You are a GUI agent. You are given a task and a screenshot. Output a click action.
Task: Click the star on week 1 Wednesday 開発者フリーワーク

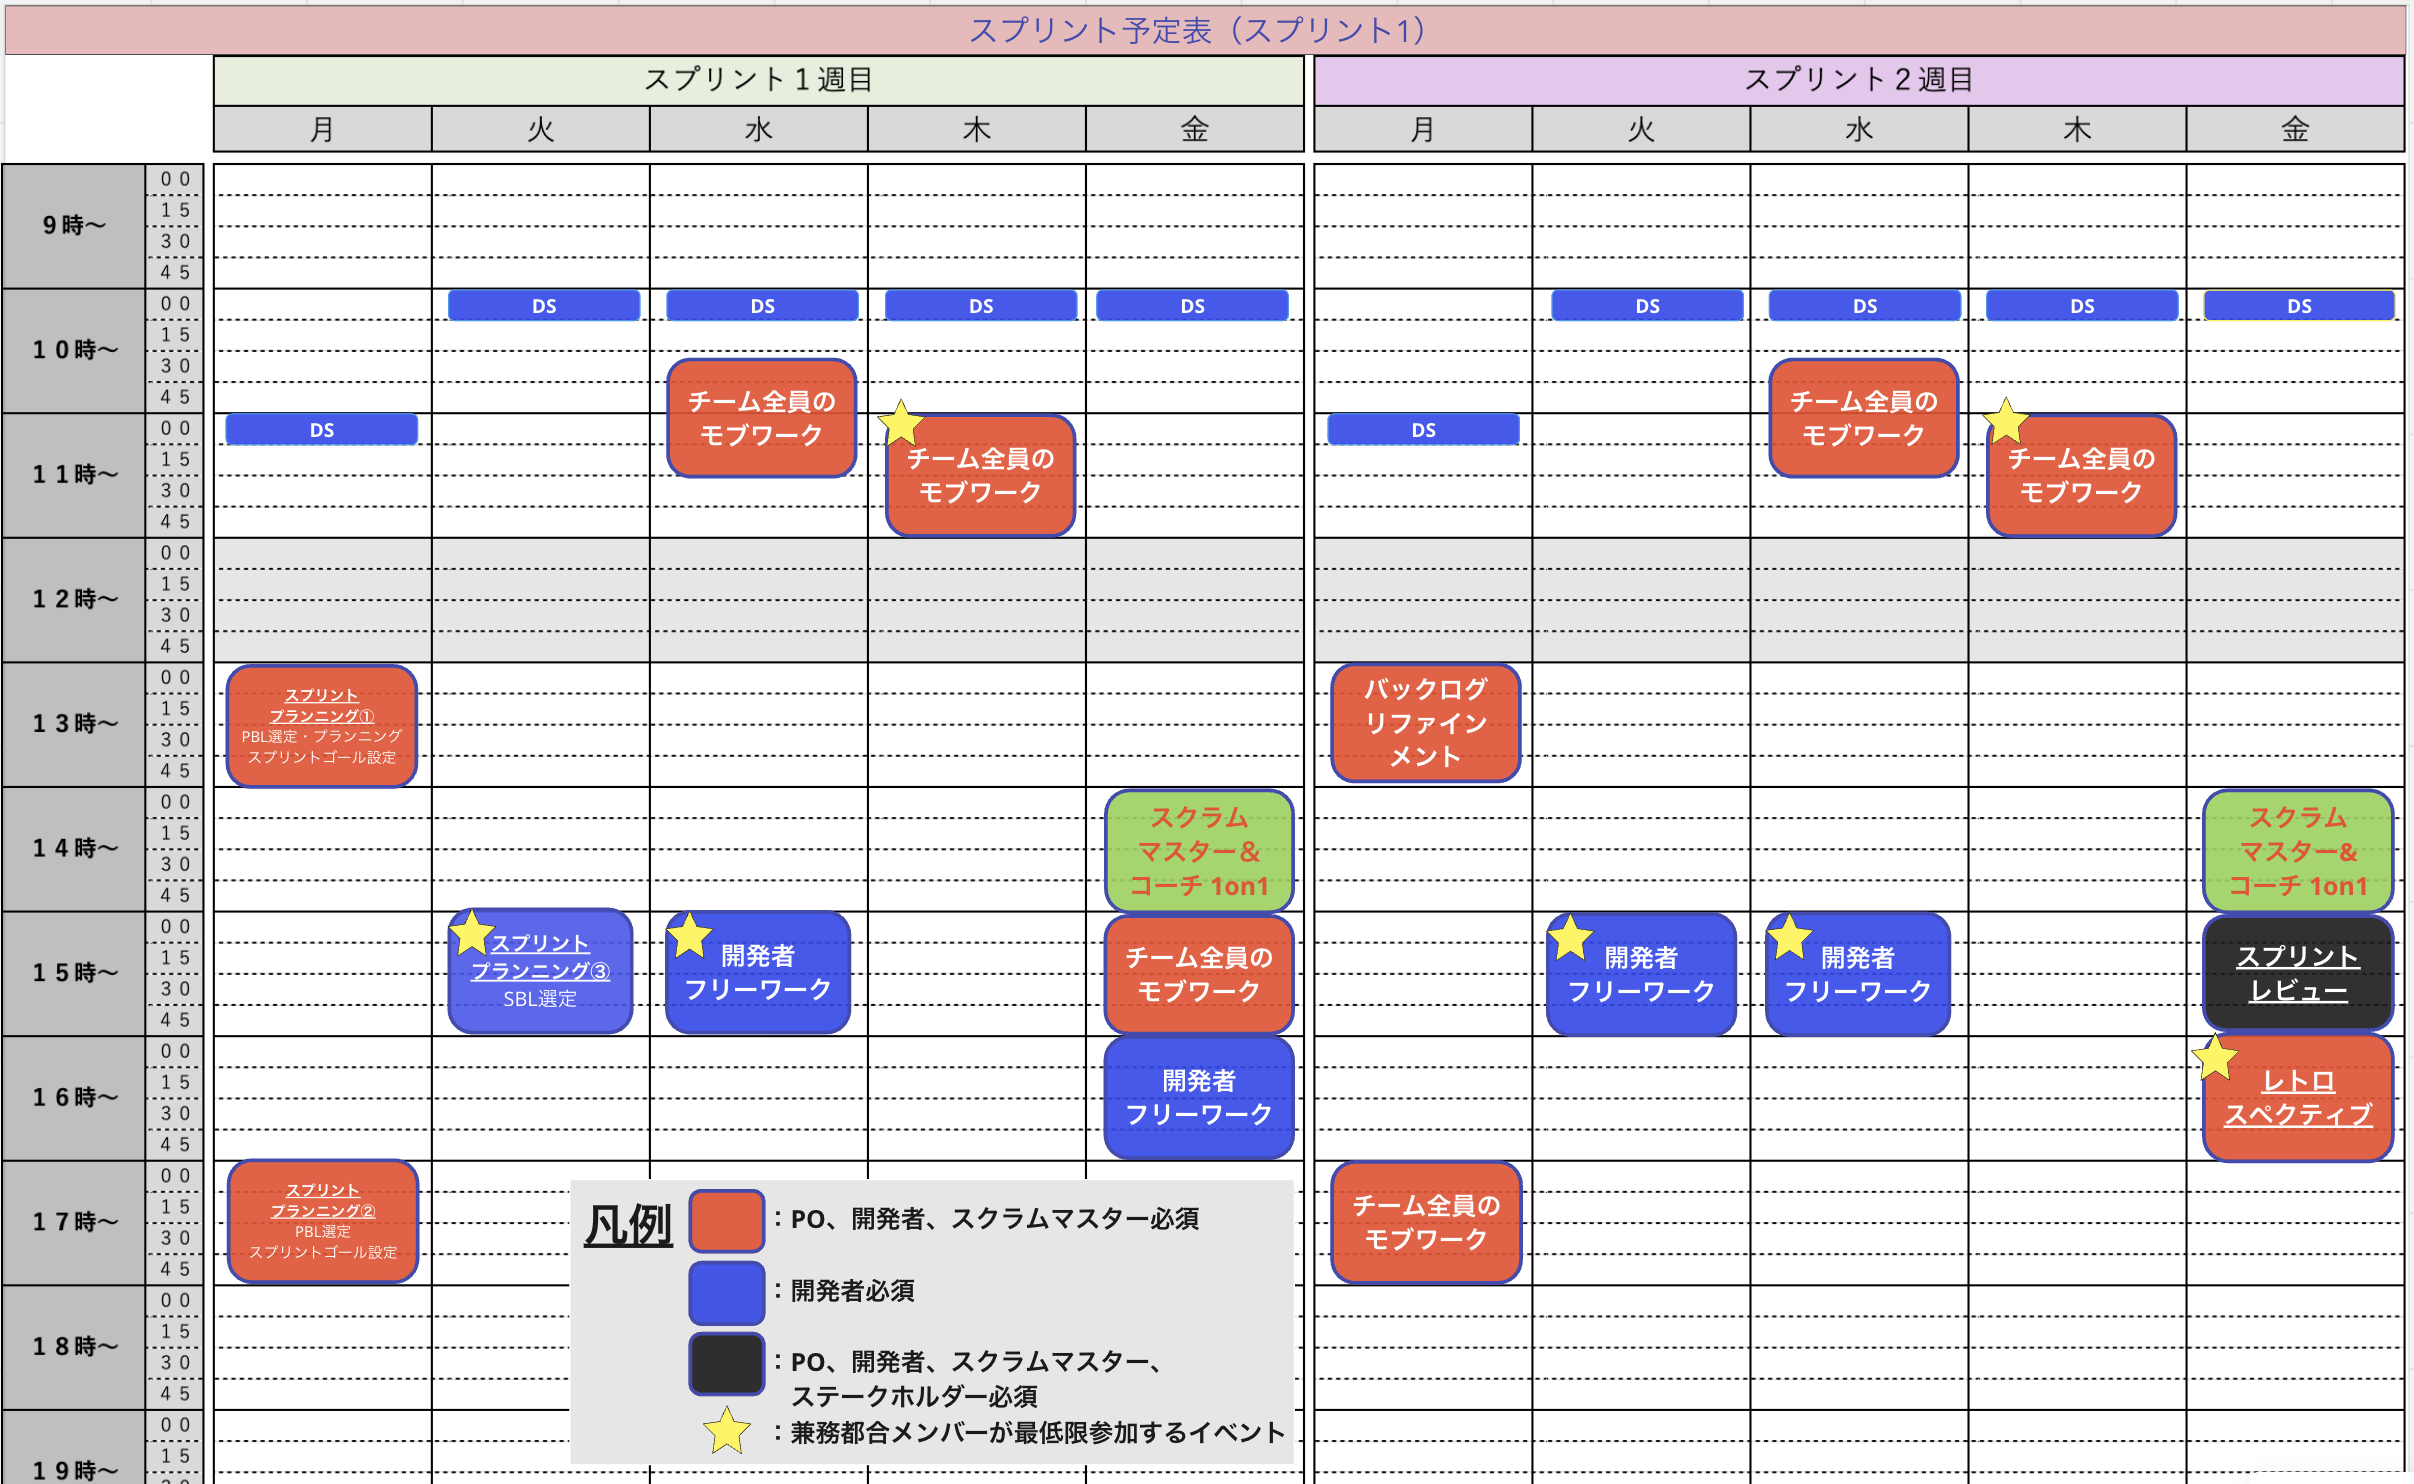[x=689, y=936]
